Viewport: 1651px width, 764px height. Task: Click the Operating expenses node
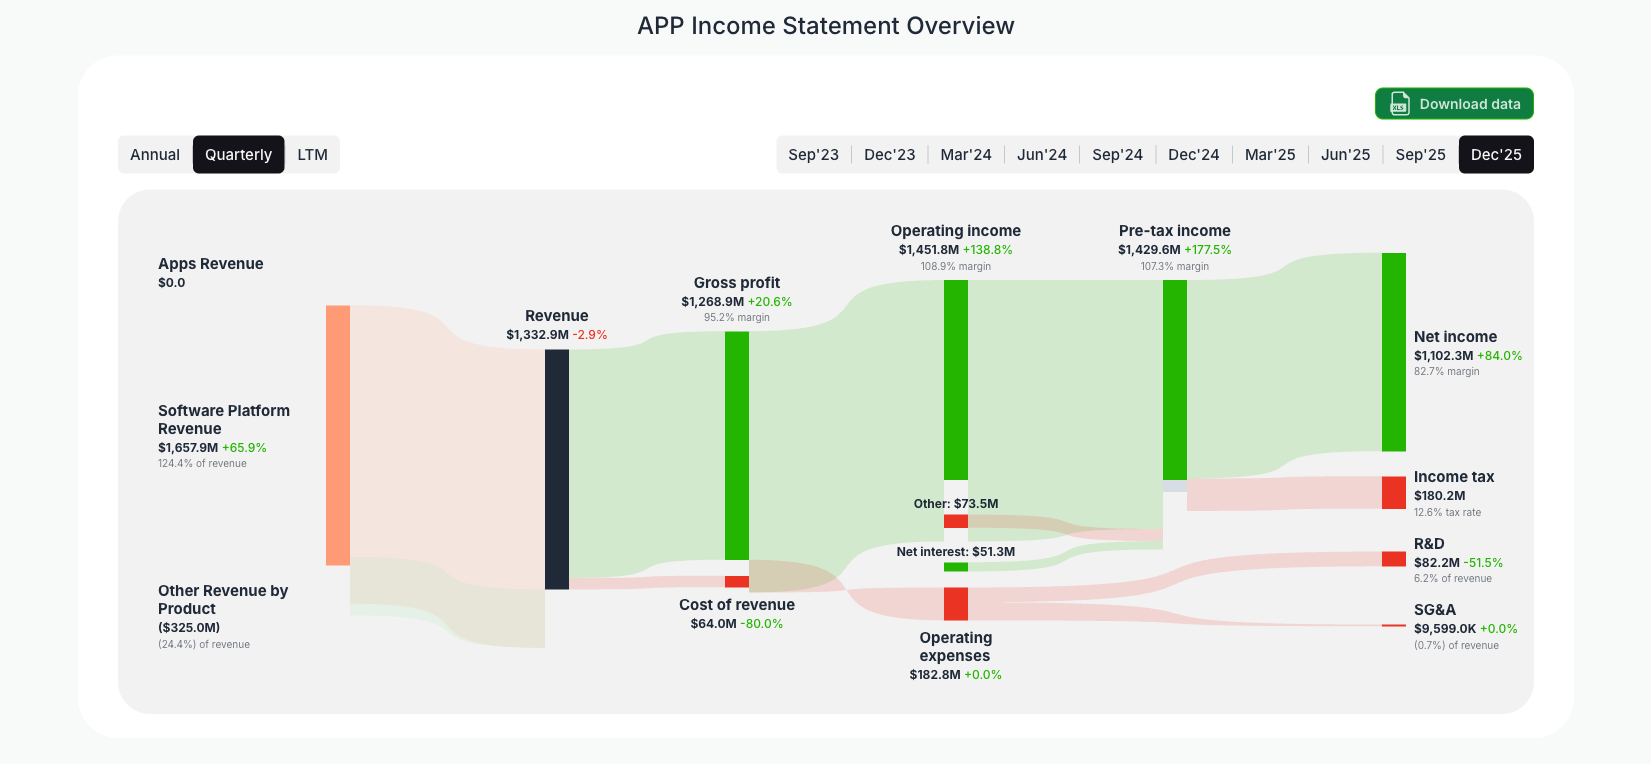click(x=956, y=605)
